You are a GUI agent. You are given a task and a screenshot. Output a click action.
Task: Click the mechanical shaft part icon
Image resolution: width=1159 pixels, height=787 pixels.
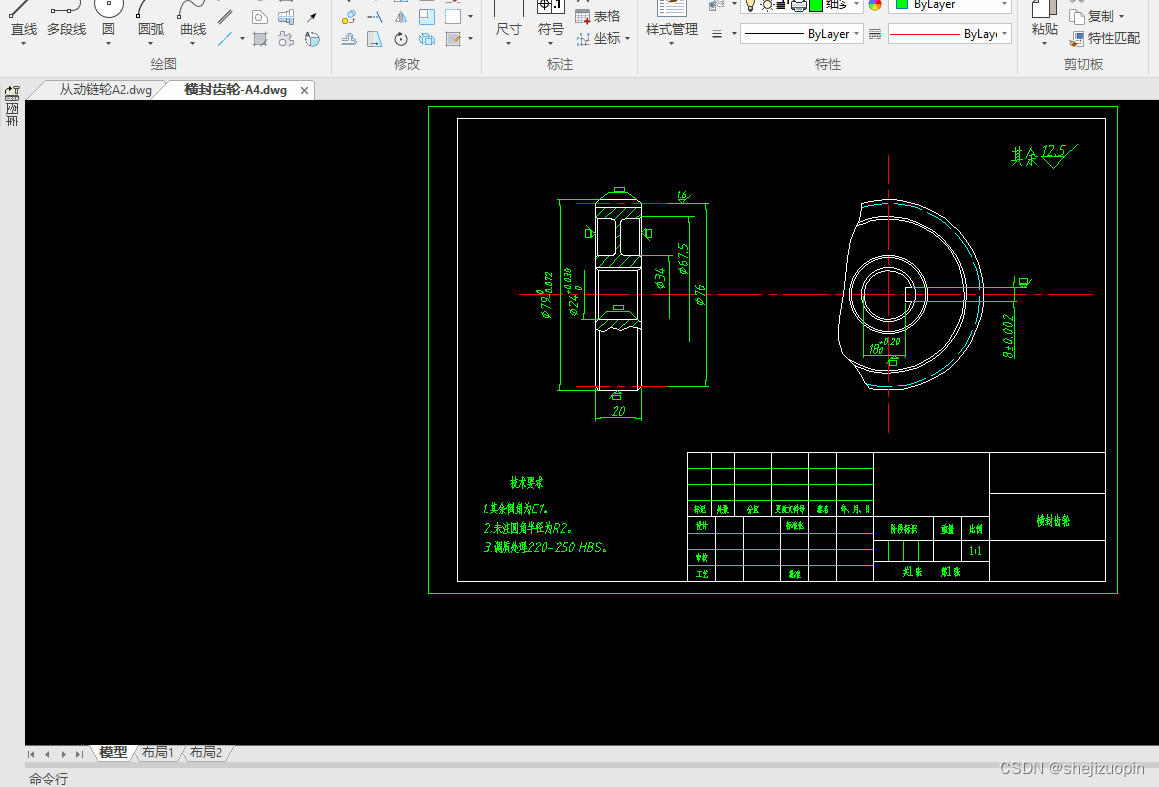coord(286,16)
